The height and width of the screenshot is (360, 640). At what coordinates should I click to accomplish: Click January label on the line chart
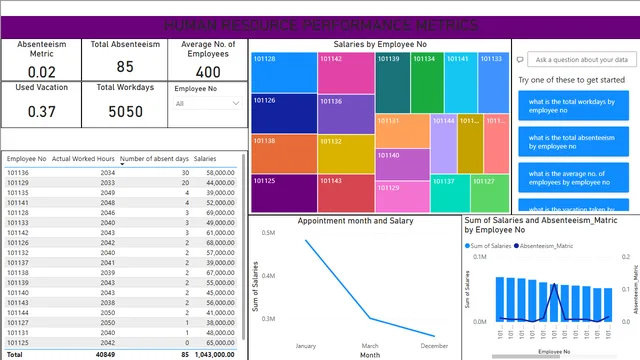306,346
